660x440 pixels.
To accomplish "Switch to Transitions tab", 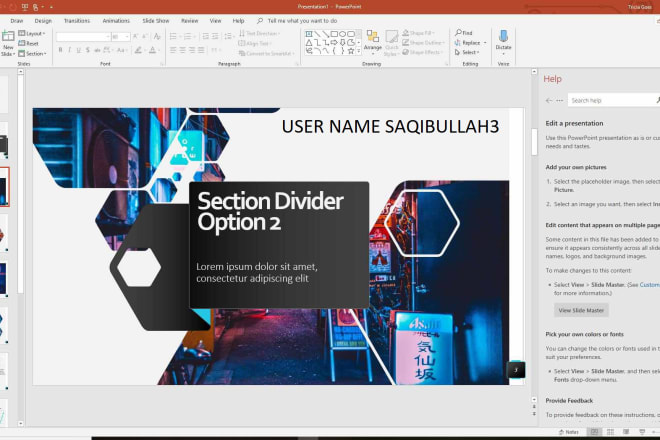I will click(77, 21).
